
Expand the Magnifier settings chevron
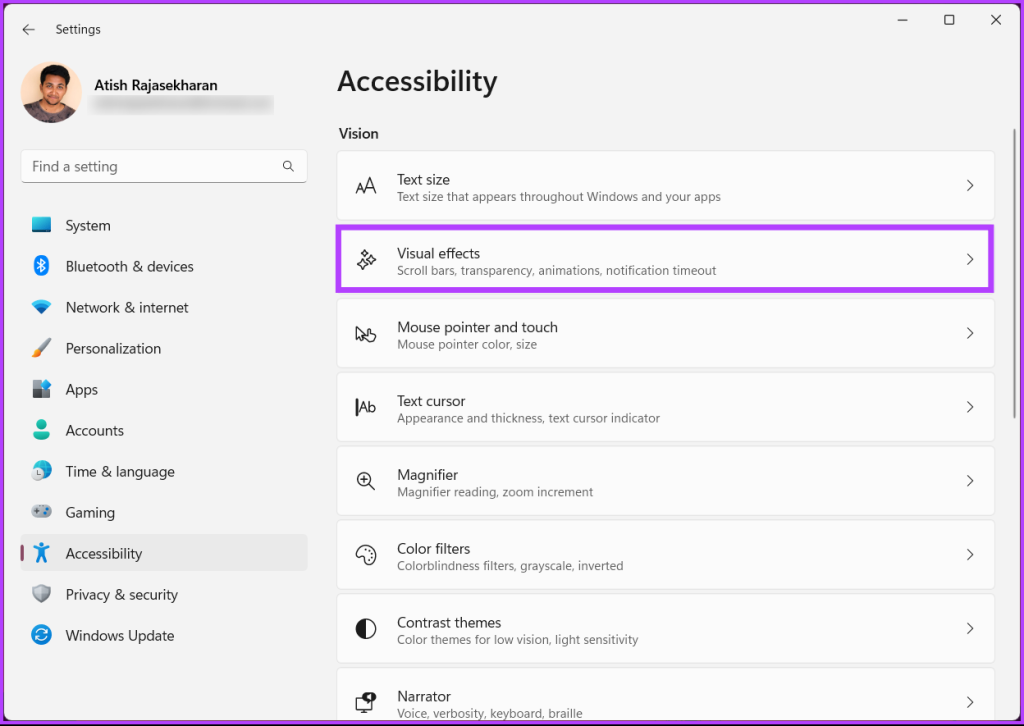(969, 480)
